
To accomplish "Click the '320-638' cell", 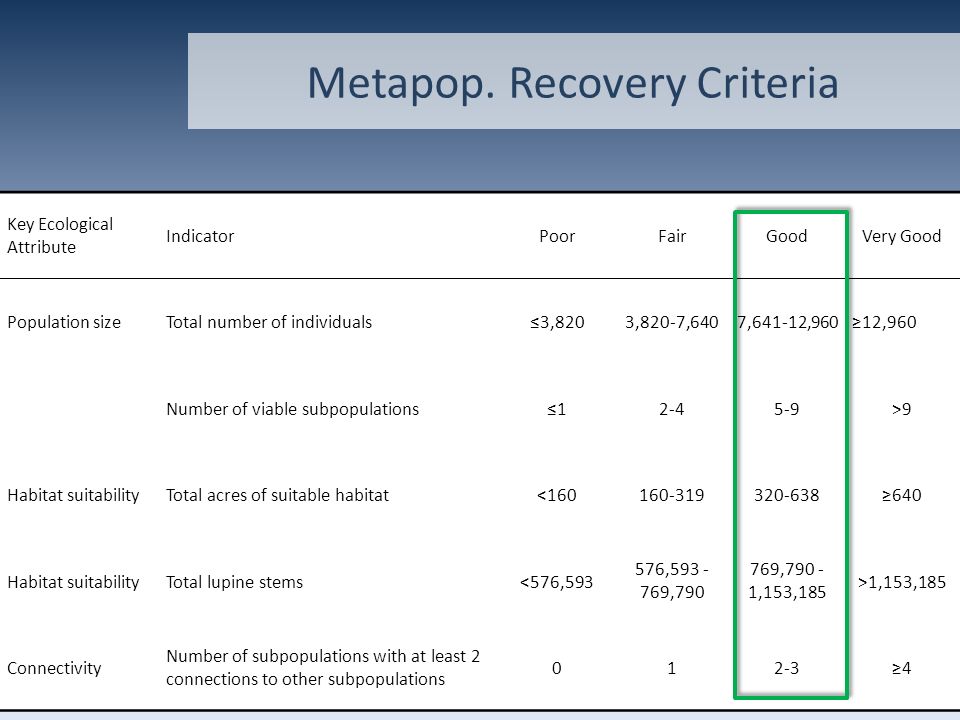I will 787,495.
